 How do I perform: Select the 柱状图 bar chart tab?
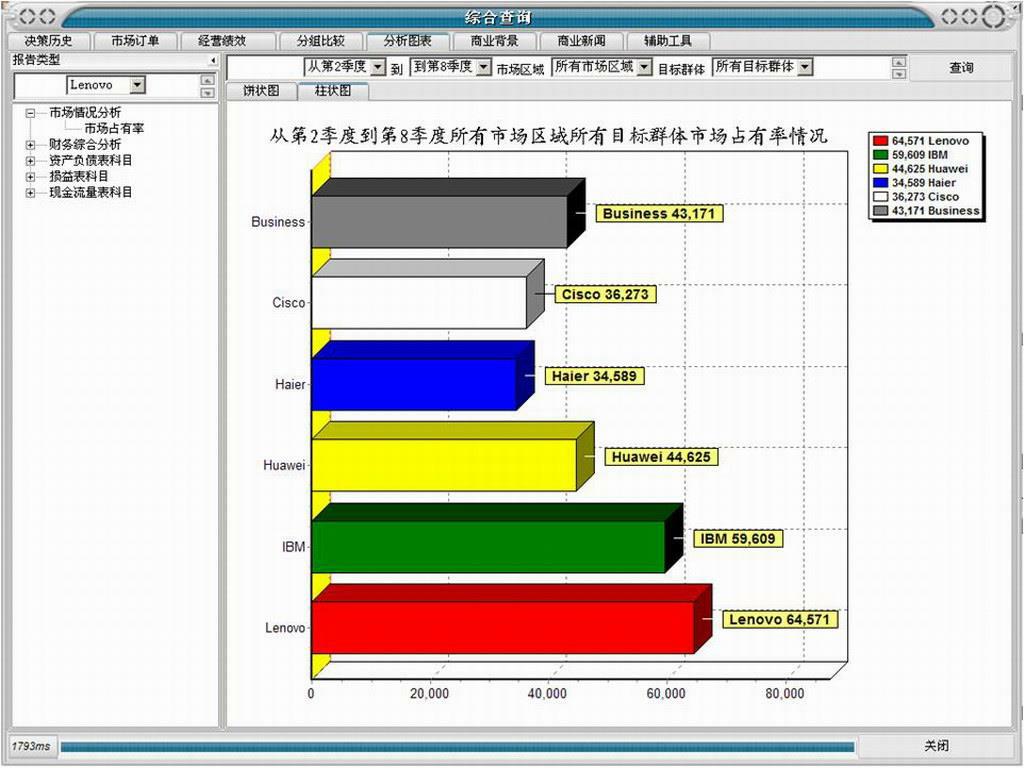(x=333, y=90)
